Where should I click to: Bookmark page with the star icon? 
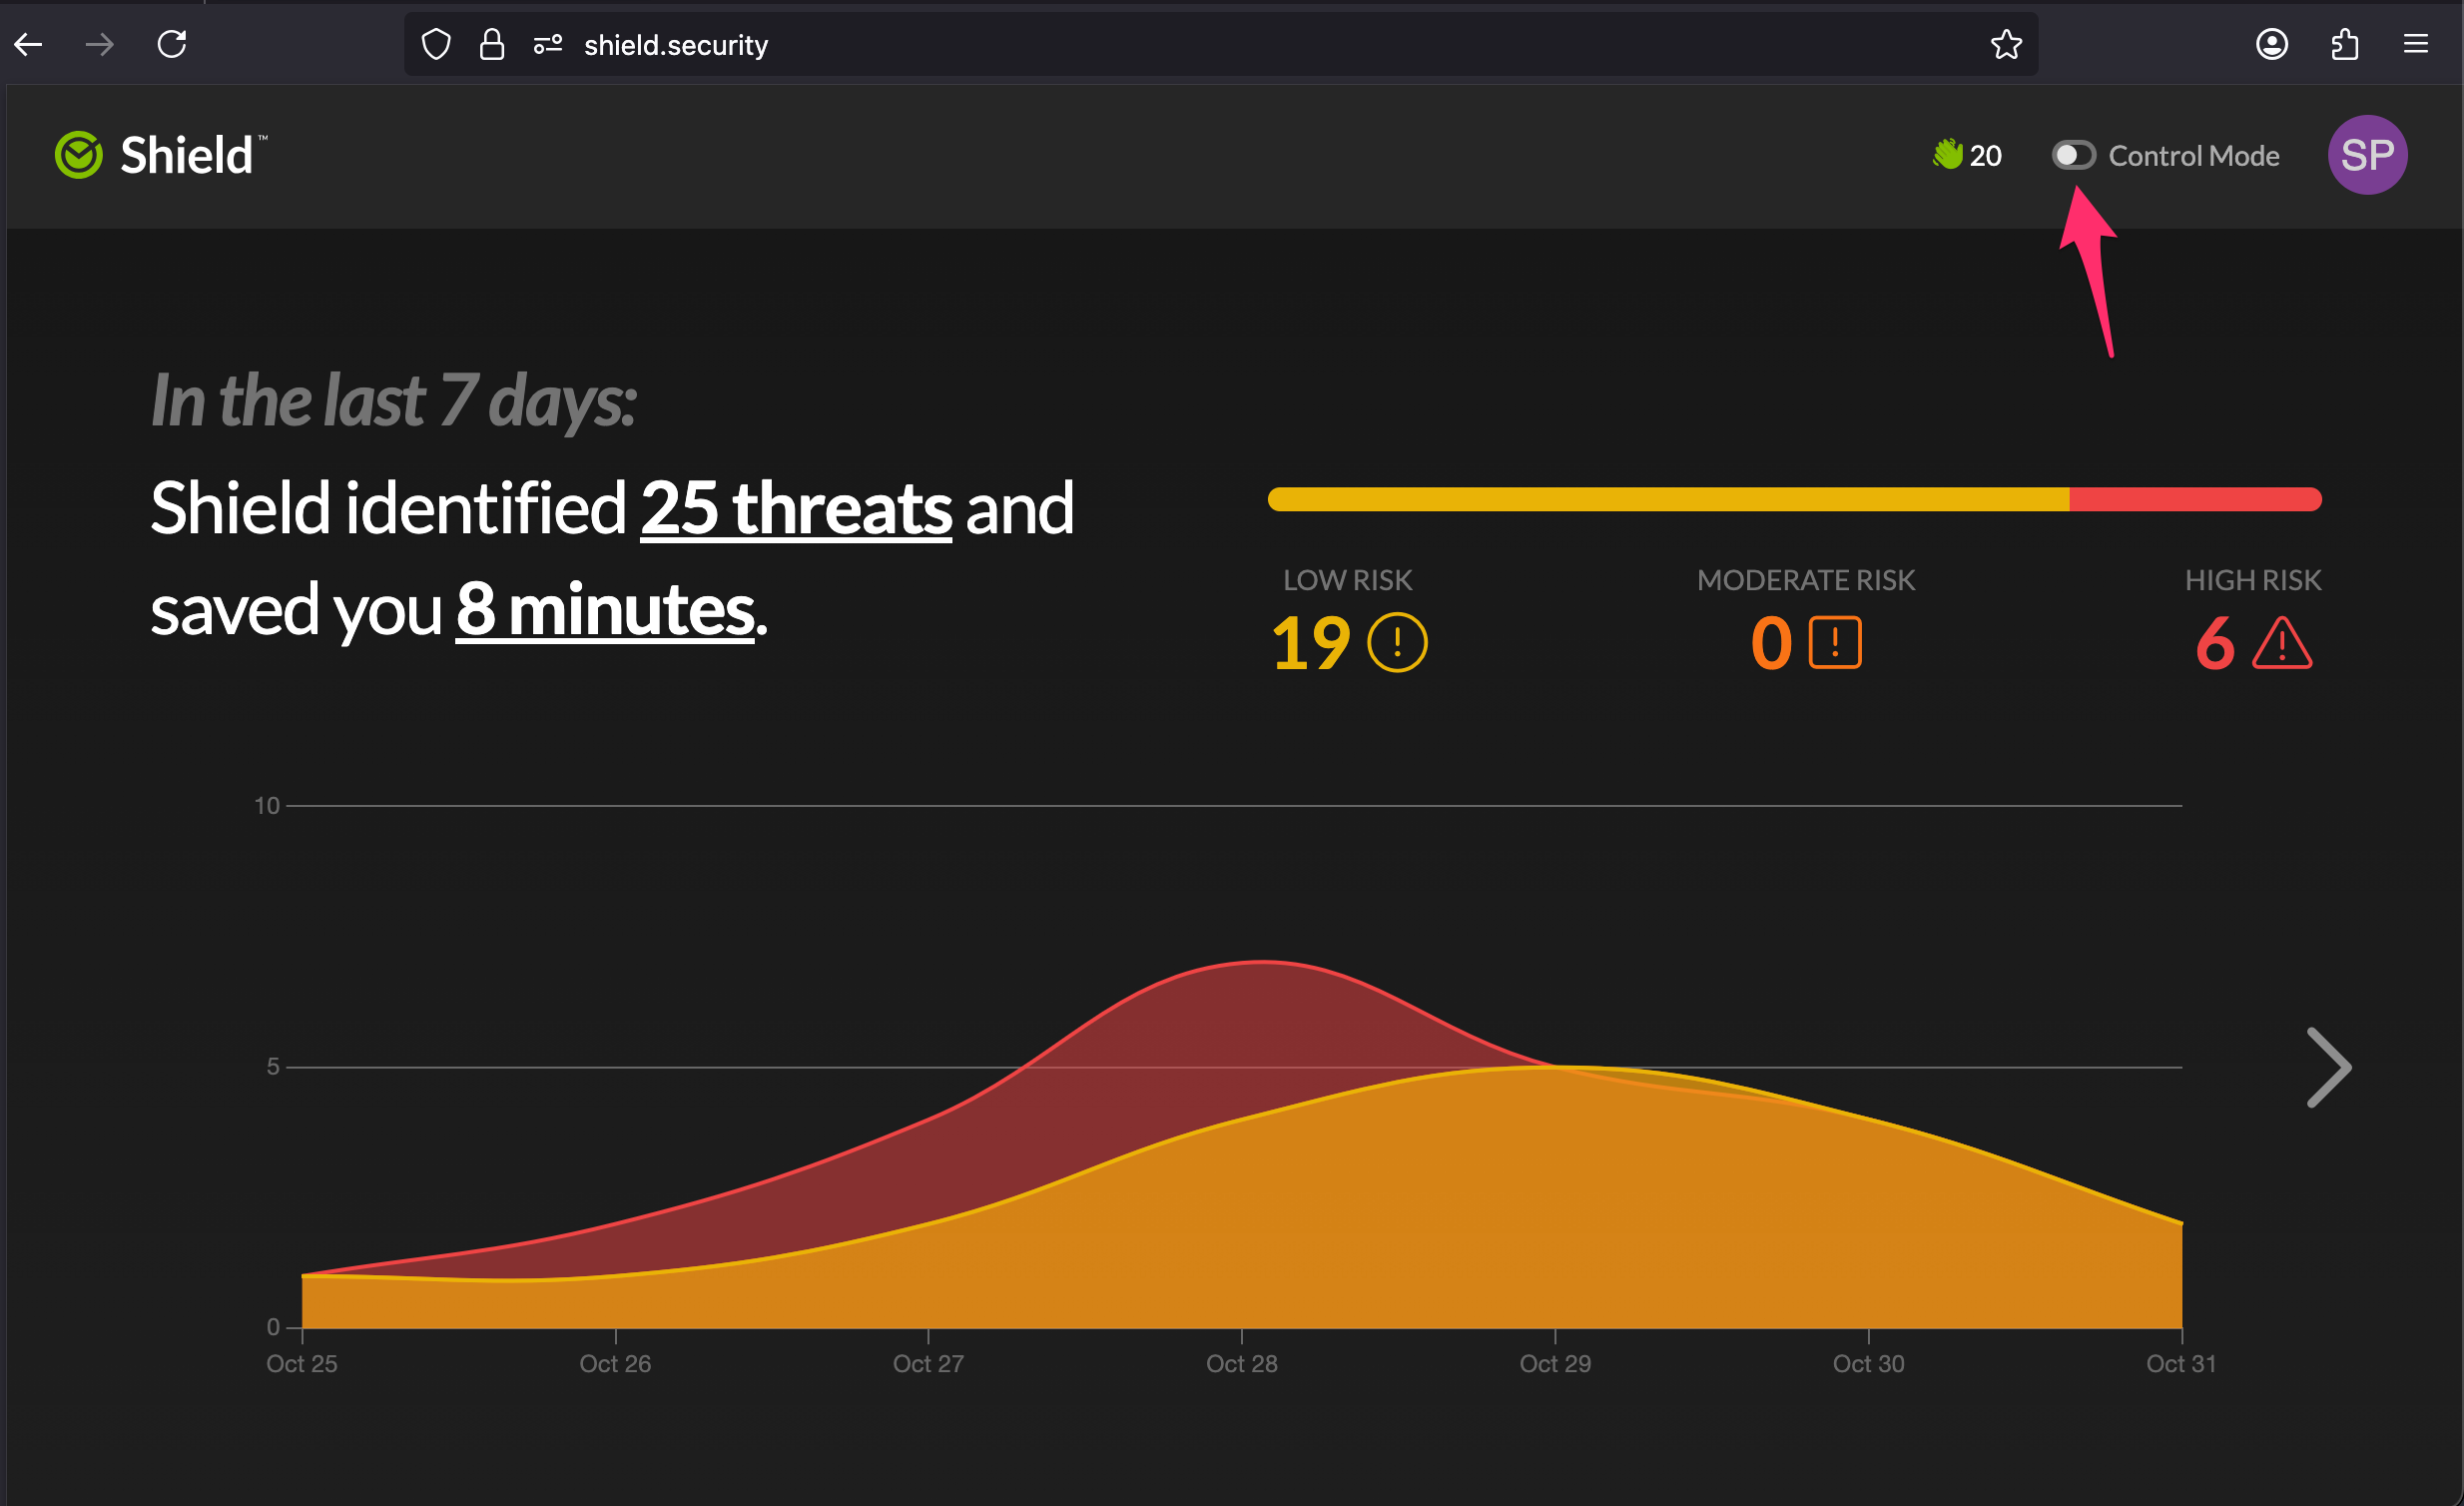tap(2005, 45)
